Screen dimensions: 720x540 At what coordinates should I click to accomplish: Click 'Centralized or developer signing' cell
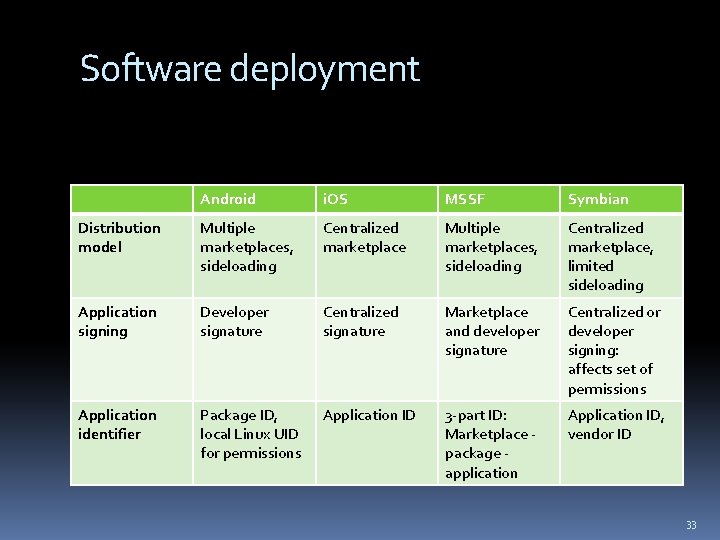622,349
